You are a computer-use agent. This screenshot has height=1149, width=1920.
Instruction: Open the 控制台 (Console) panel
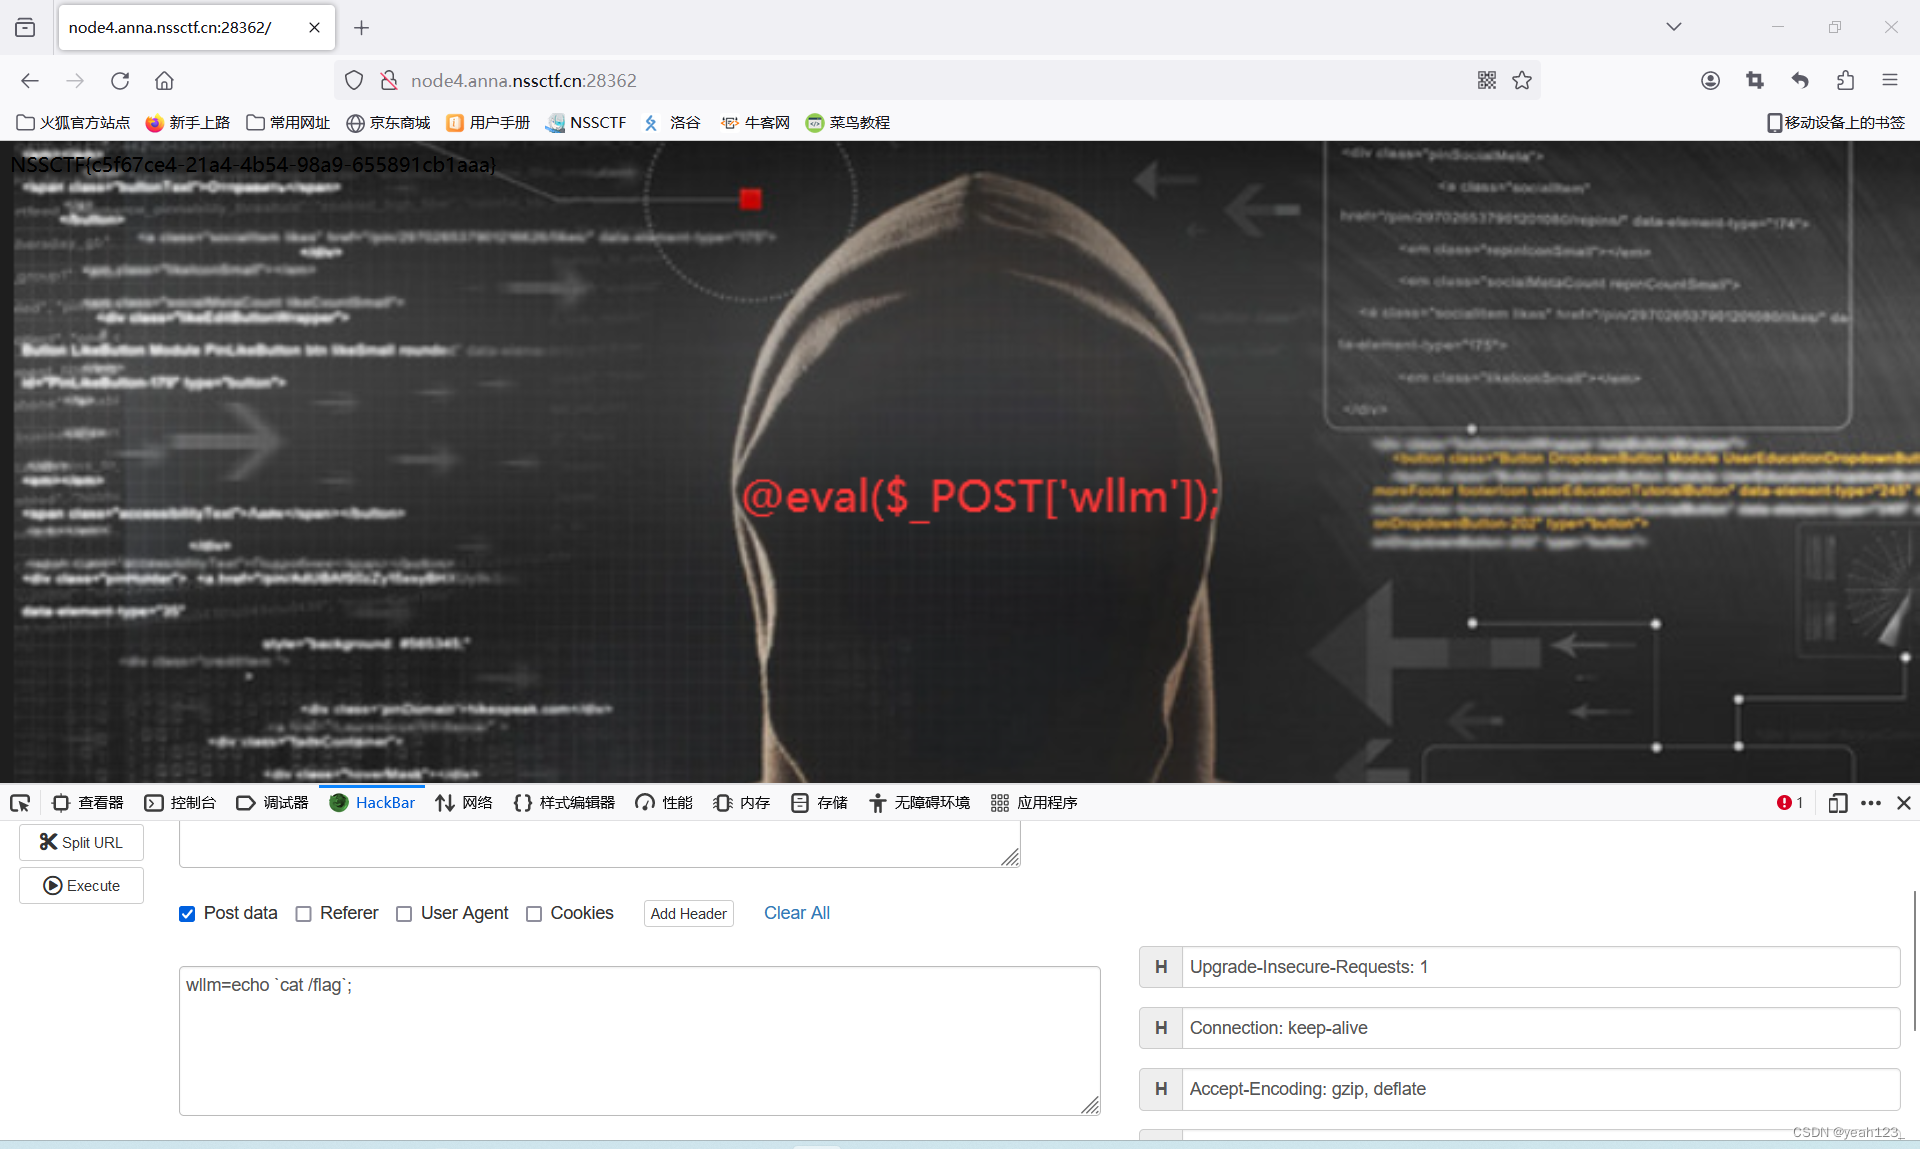pyautogui.click(x=181, y=802)
